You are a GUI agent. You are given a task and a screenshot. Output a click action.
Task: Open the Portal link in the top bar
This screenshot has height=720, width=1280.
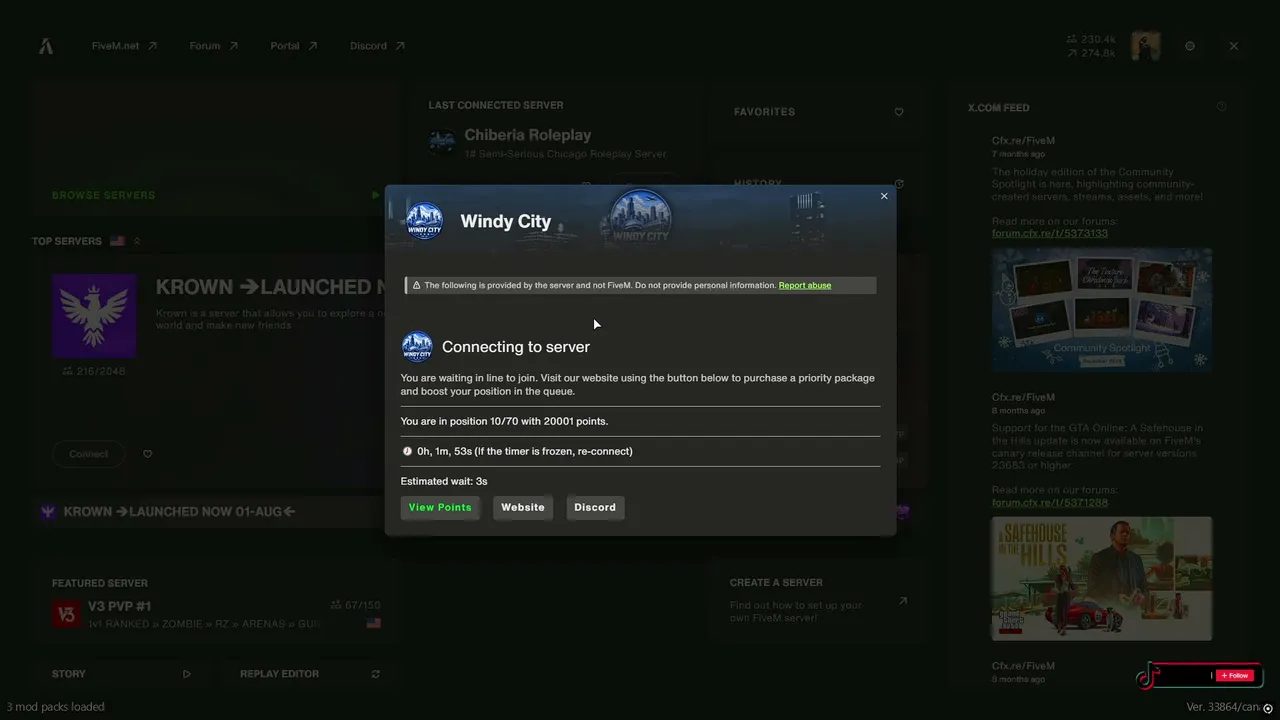click(x=293, y=46)
